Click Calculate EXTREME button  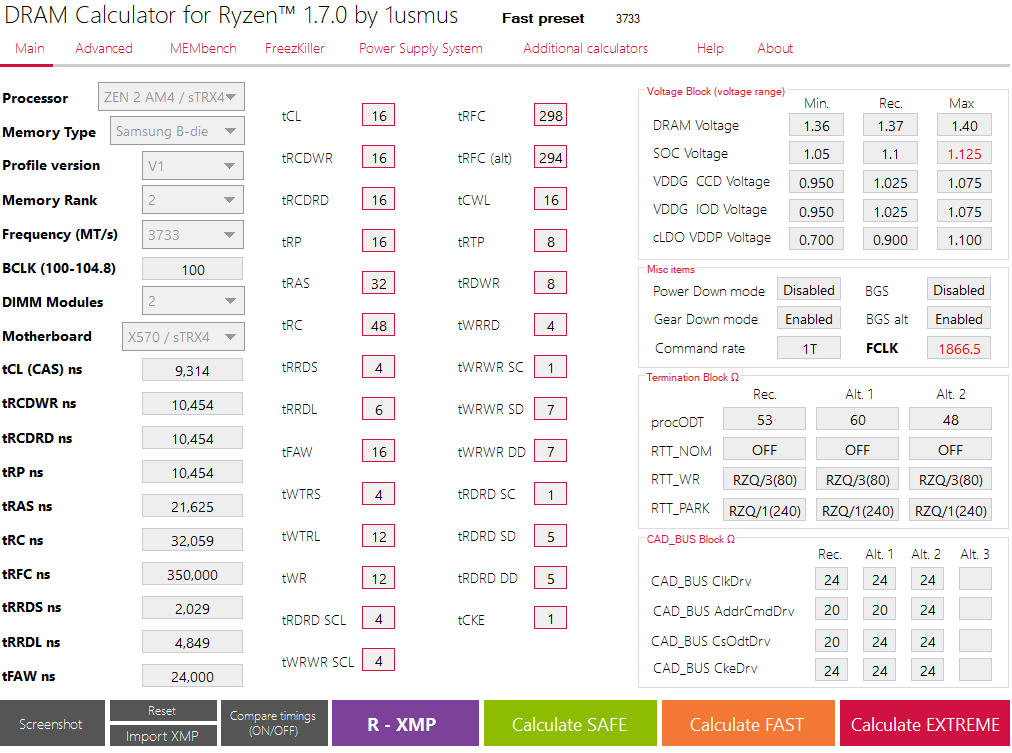point(925,723)
